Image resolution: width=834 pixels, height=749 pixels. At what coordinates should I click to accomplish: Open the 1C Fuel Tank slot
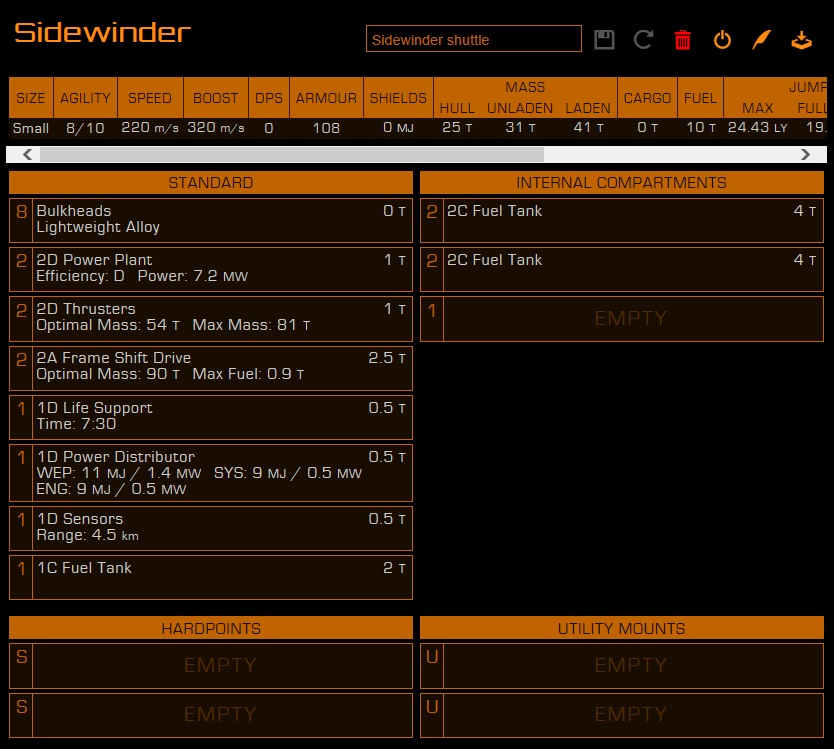coord(211,577)
